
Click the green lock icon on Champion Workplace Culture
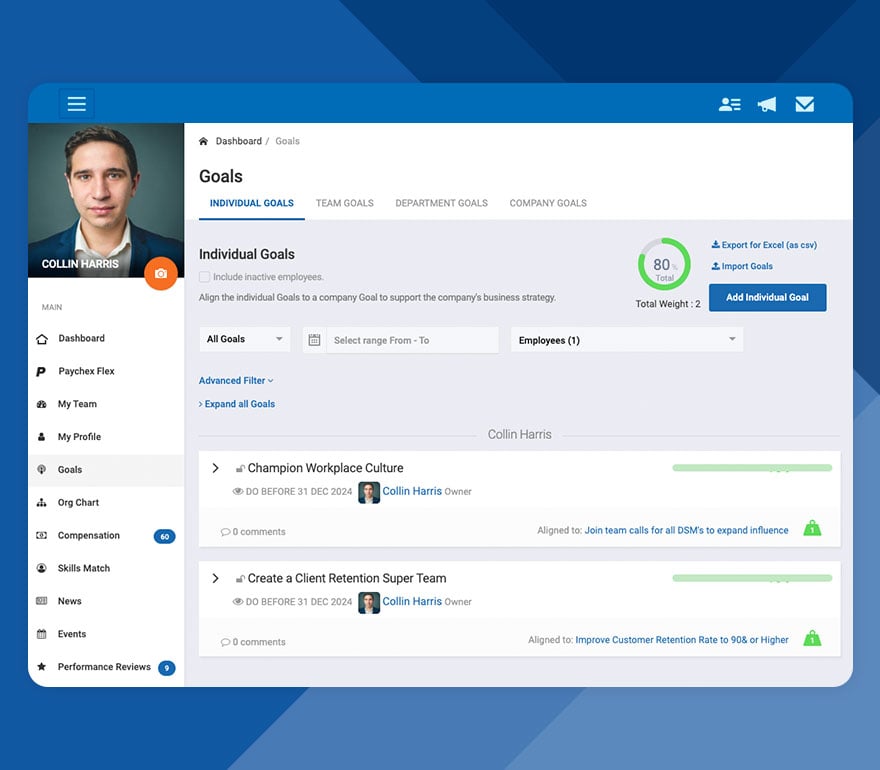tap(812, 527)
